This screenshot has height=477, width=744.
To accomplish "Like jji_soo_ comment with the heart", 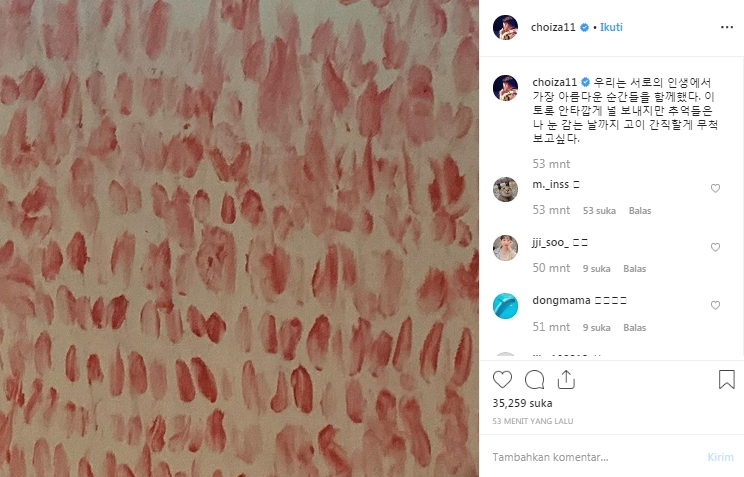I will [715, 247].
